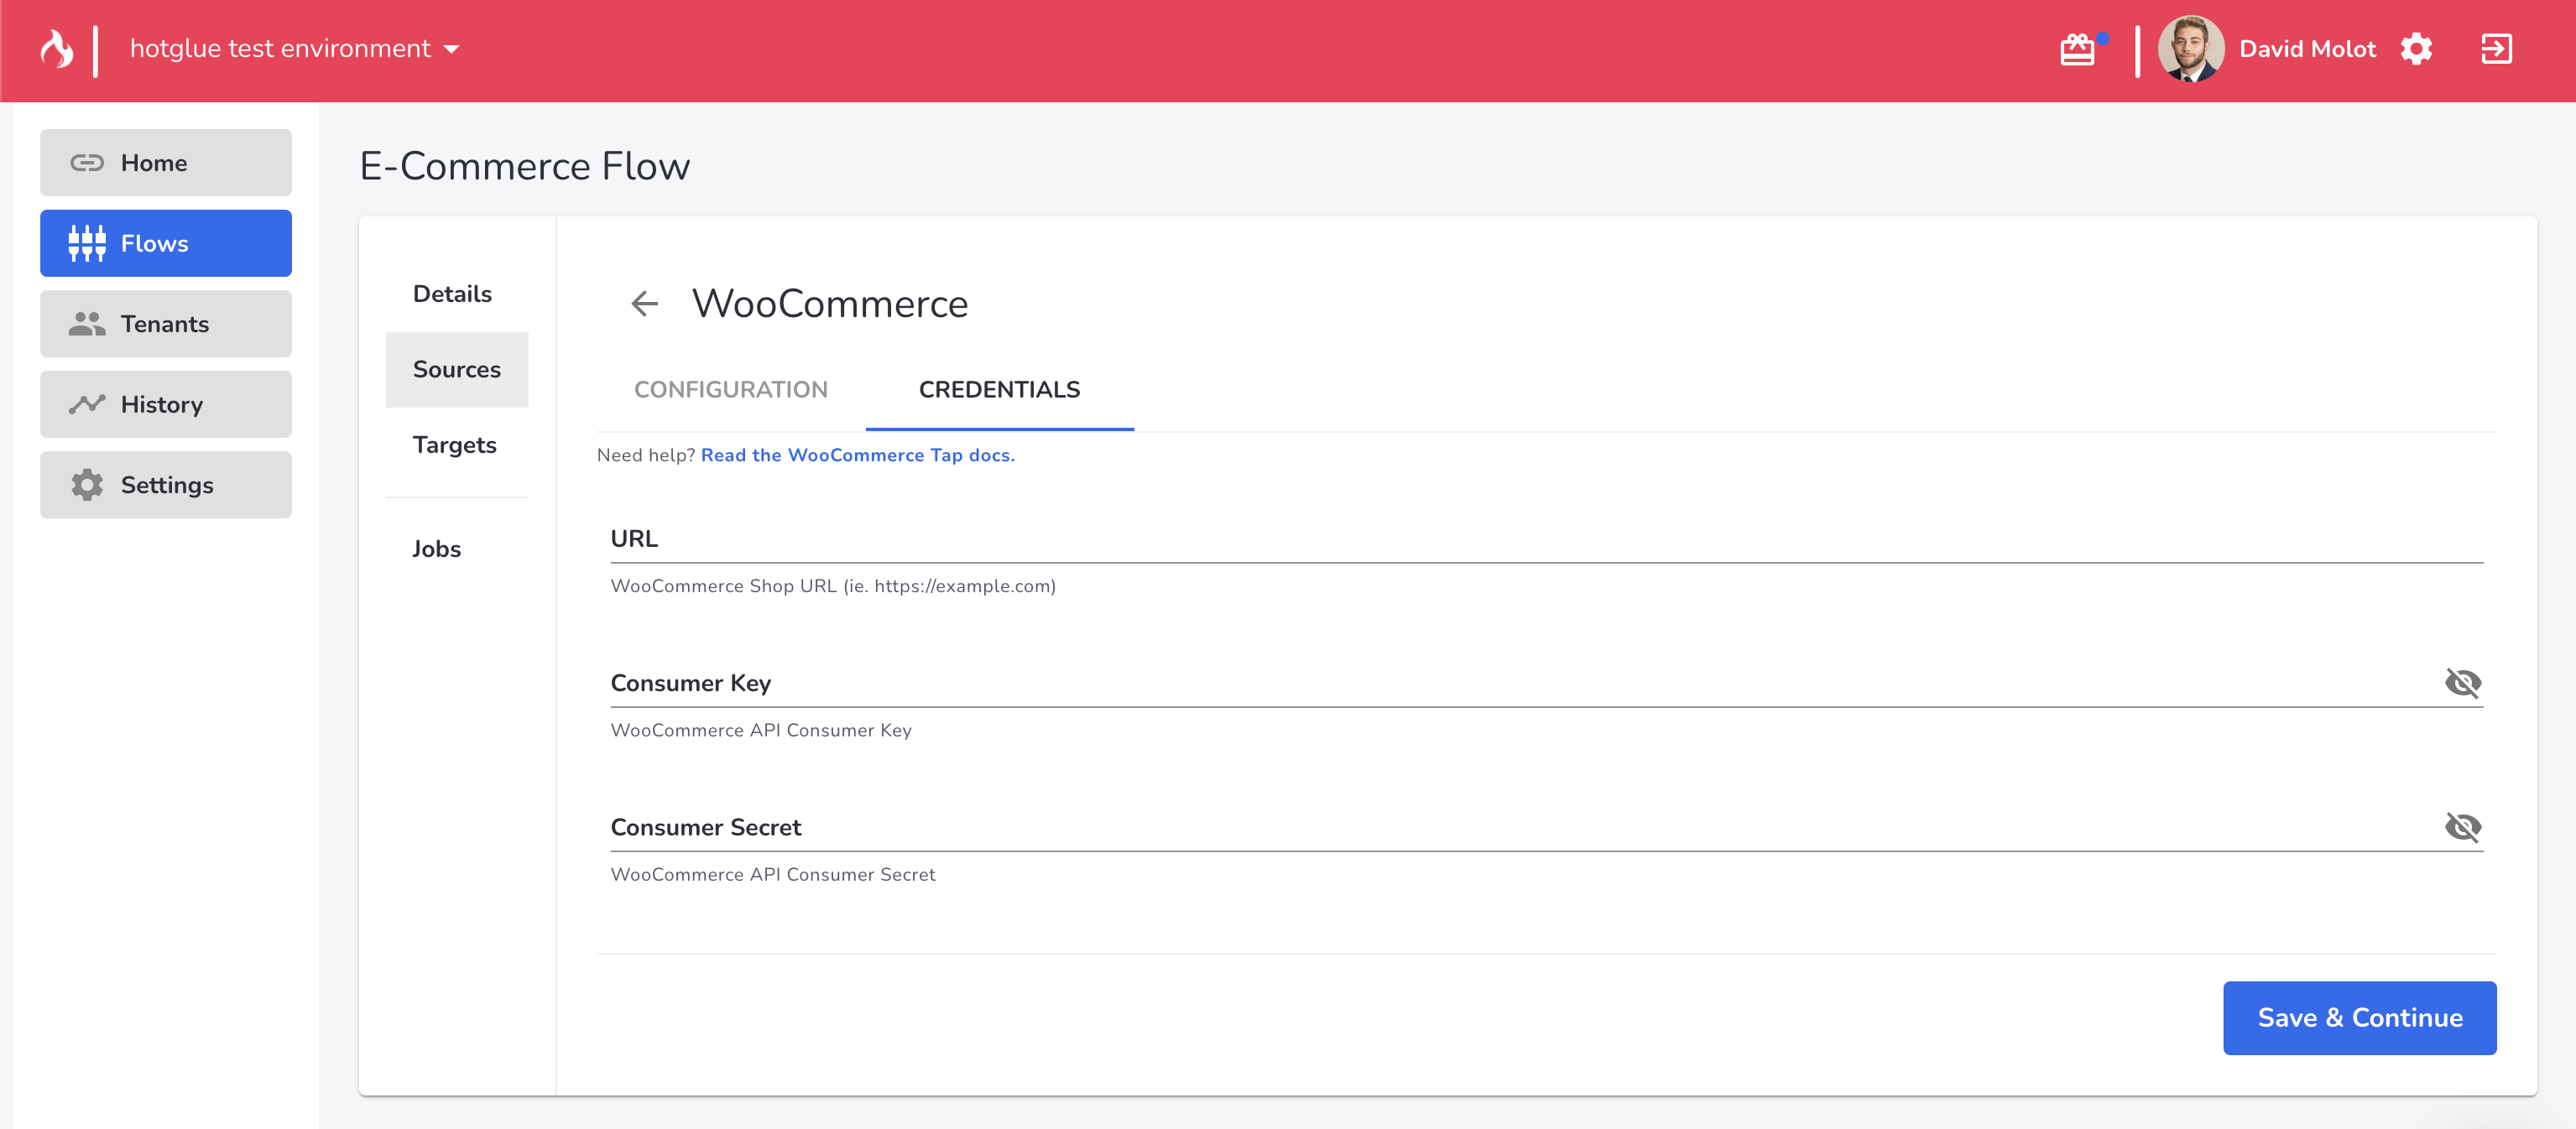Click the WooCommerce API Consumer Key hint
Image resolution: width=2576 pixels, height=1129 pixels.
(x=761, y=731)
